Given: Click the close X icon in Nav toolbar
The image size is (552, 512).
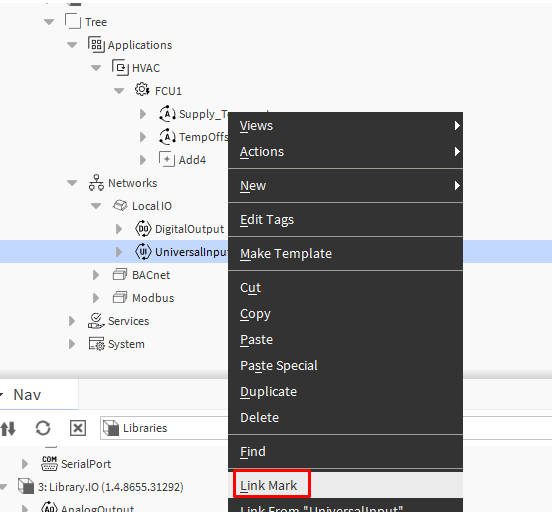Looking at the screenshot, I should (x=77, y=428).
